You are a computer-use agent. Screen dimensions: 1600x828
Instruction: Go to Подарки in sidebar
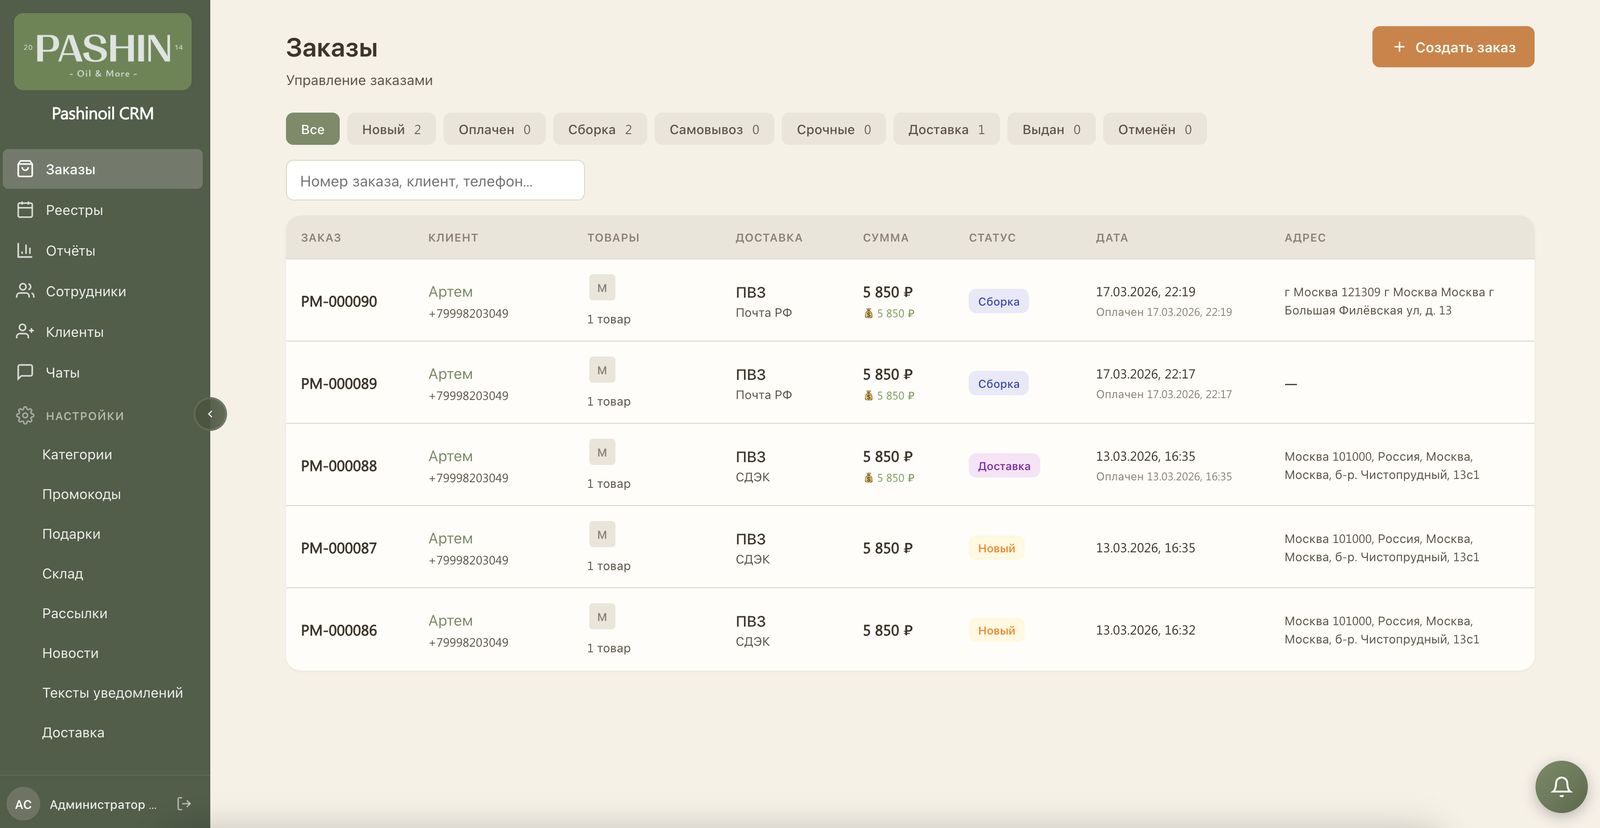click(71, 534)
